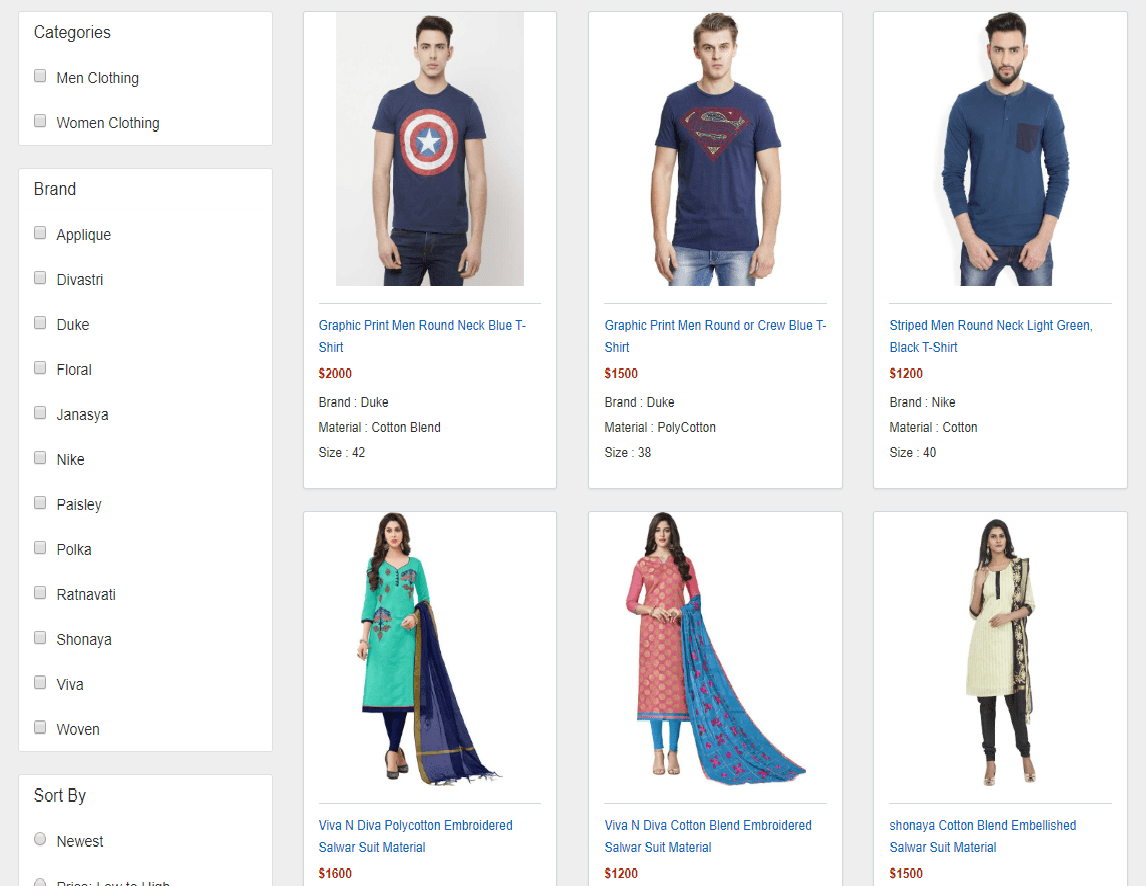The height and width of the screenshot is (886, 1146).
Task: Check the Janasya brand option
Action: [x=40, y=412]
